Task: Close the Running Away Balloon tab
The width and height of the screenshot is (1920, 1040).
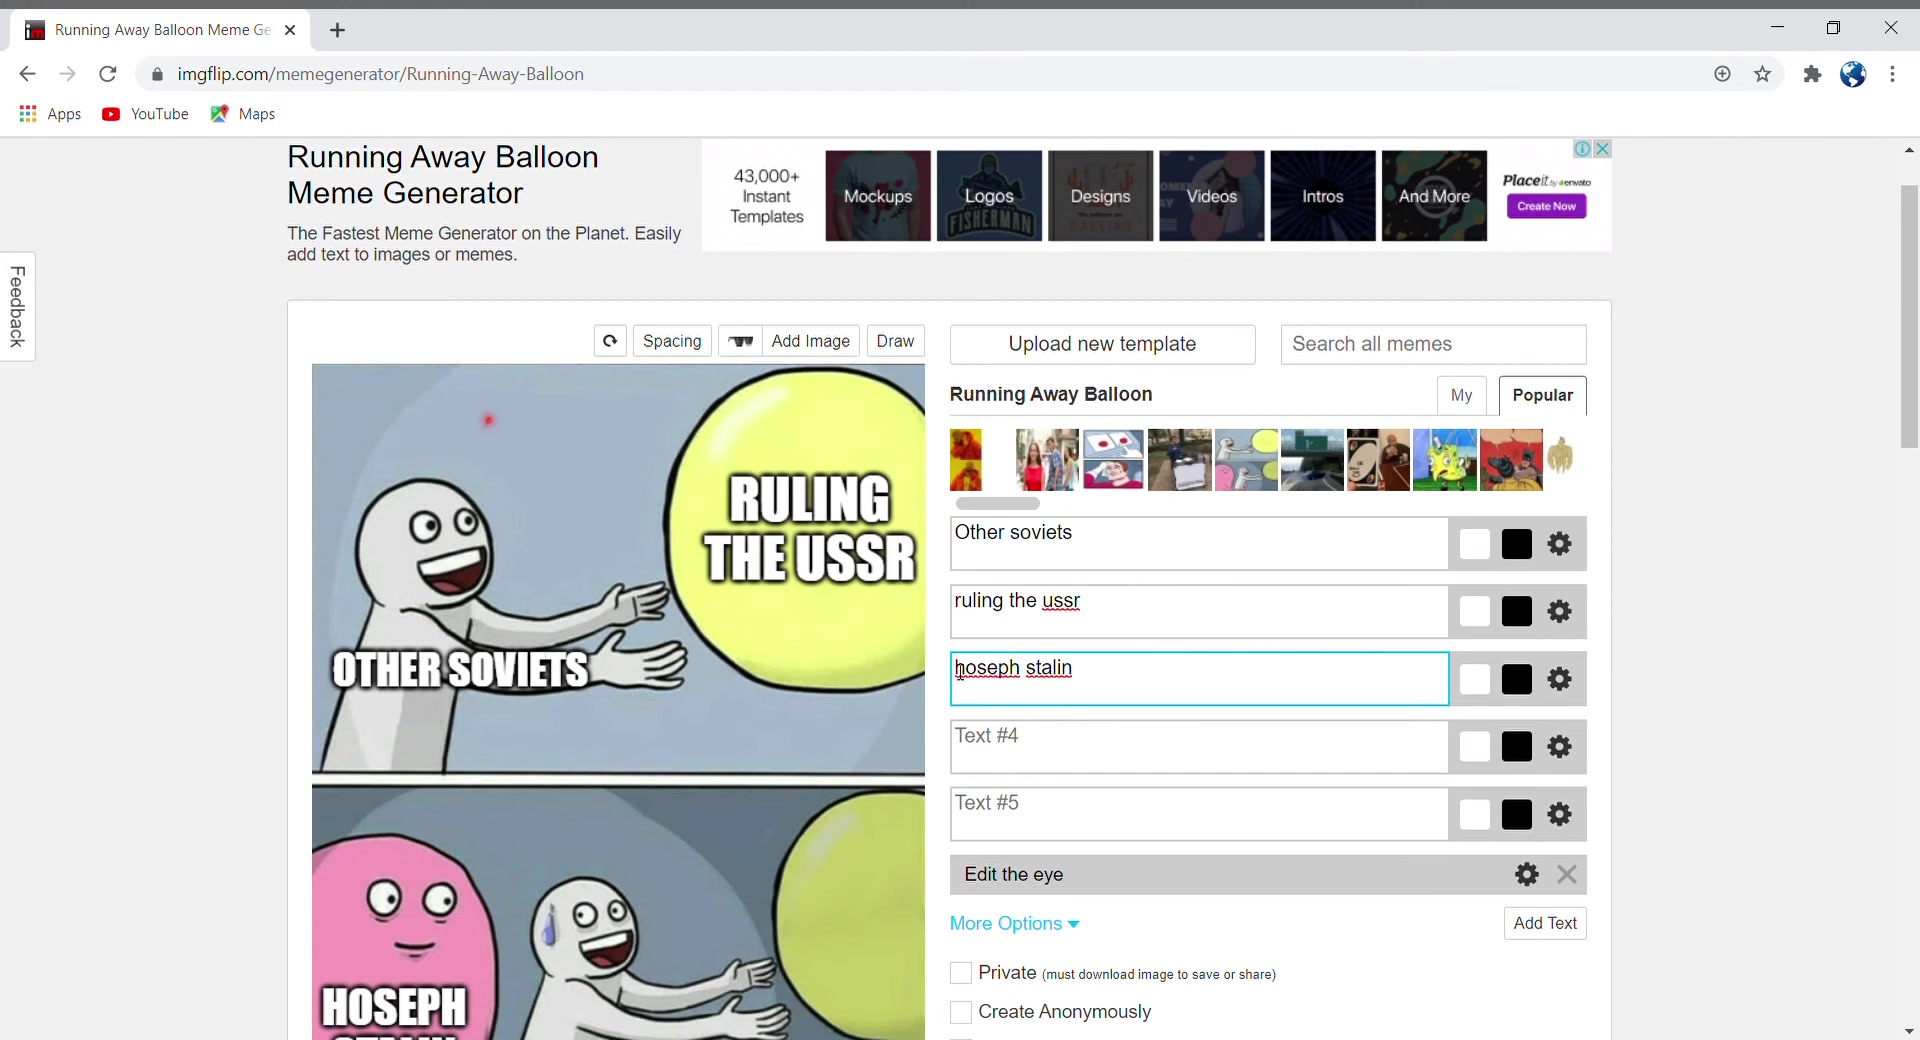Action: click(290, 30)
